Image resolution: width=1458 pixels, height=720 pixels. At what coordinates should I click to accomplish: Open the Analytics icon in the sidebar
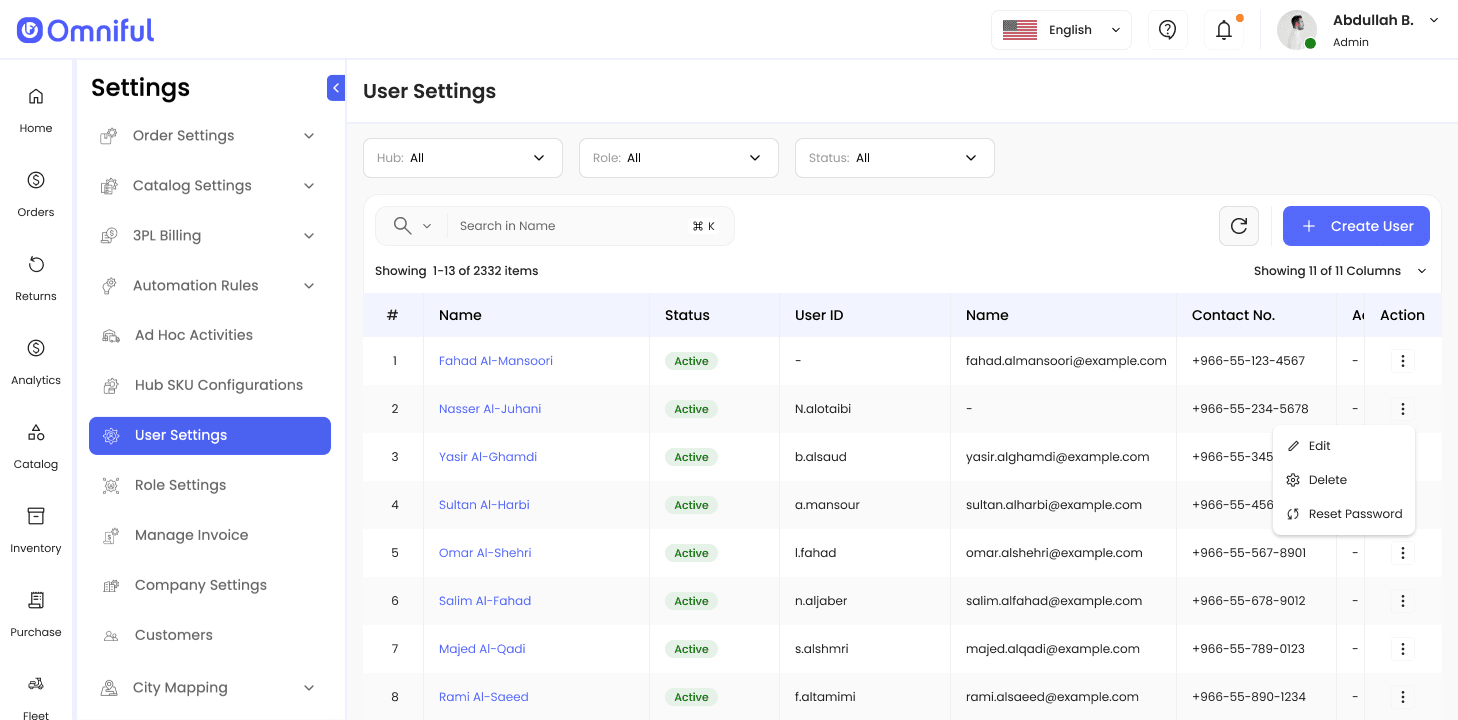tap(36, 360)
